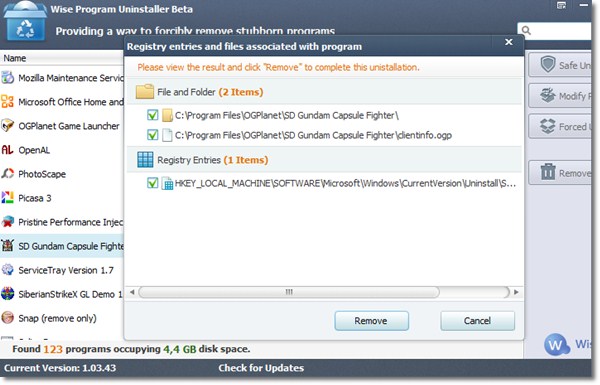Screen dimensions: 600x385
Task: Click the Safe Uninstall button
Action: (560, 65)
